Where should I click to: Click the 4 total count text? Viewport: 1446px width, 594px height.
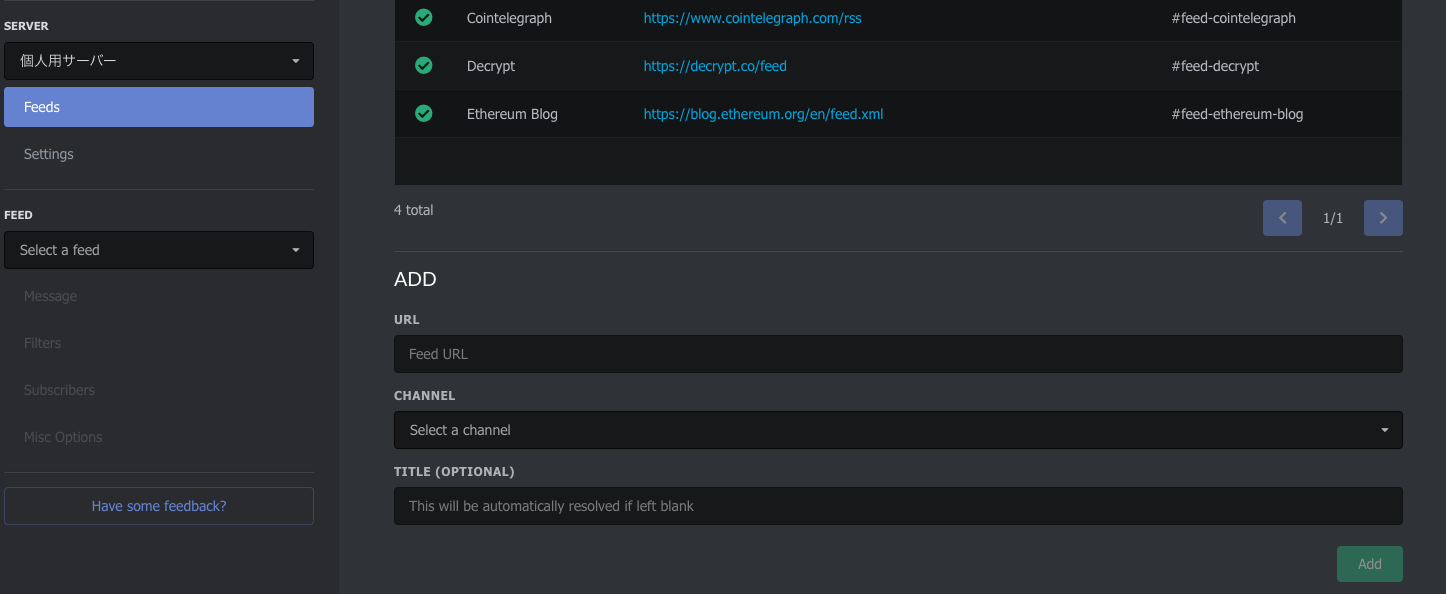point(414,210)
